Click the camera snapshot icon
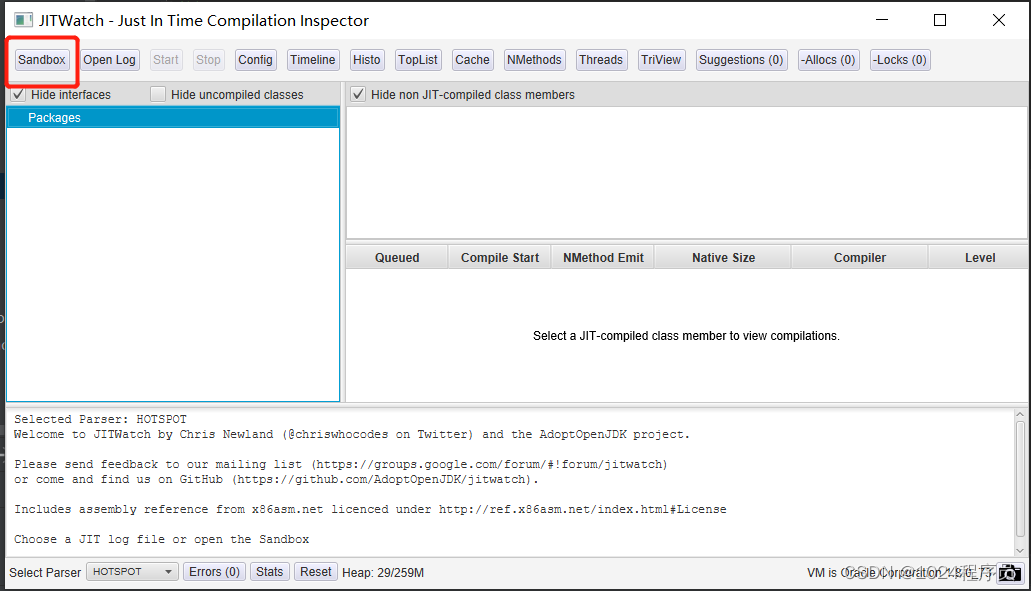 pos(1009,573)
